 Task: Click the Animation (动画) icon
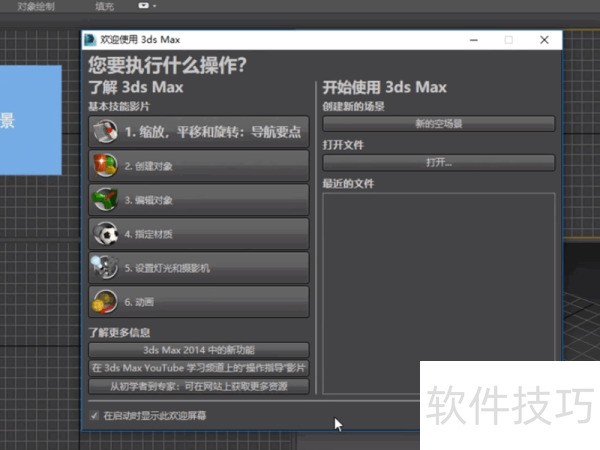pos(106,302)
